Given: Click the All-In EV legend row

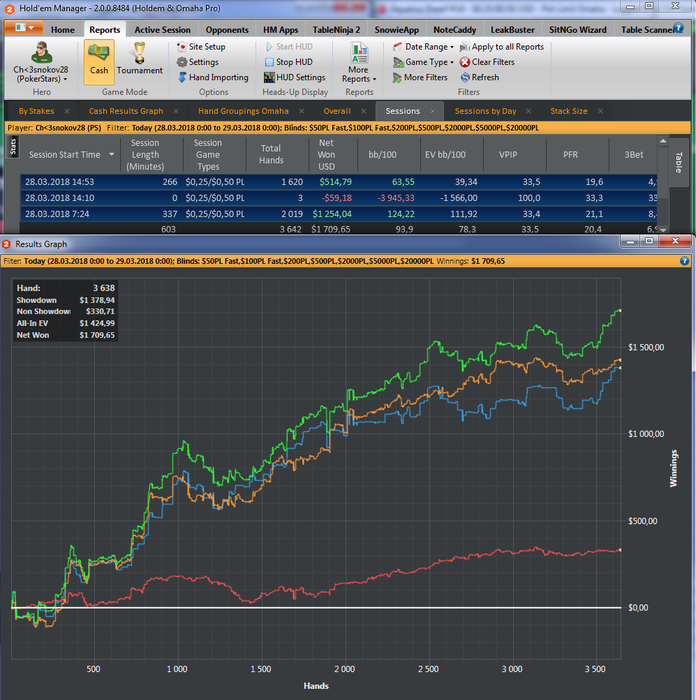Looking at the screenshot, I should pyautogui.click(x=66, y=323).
